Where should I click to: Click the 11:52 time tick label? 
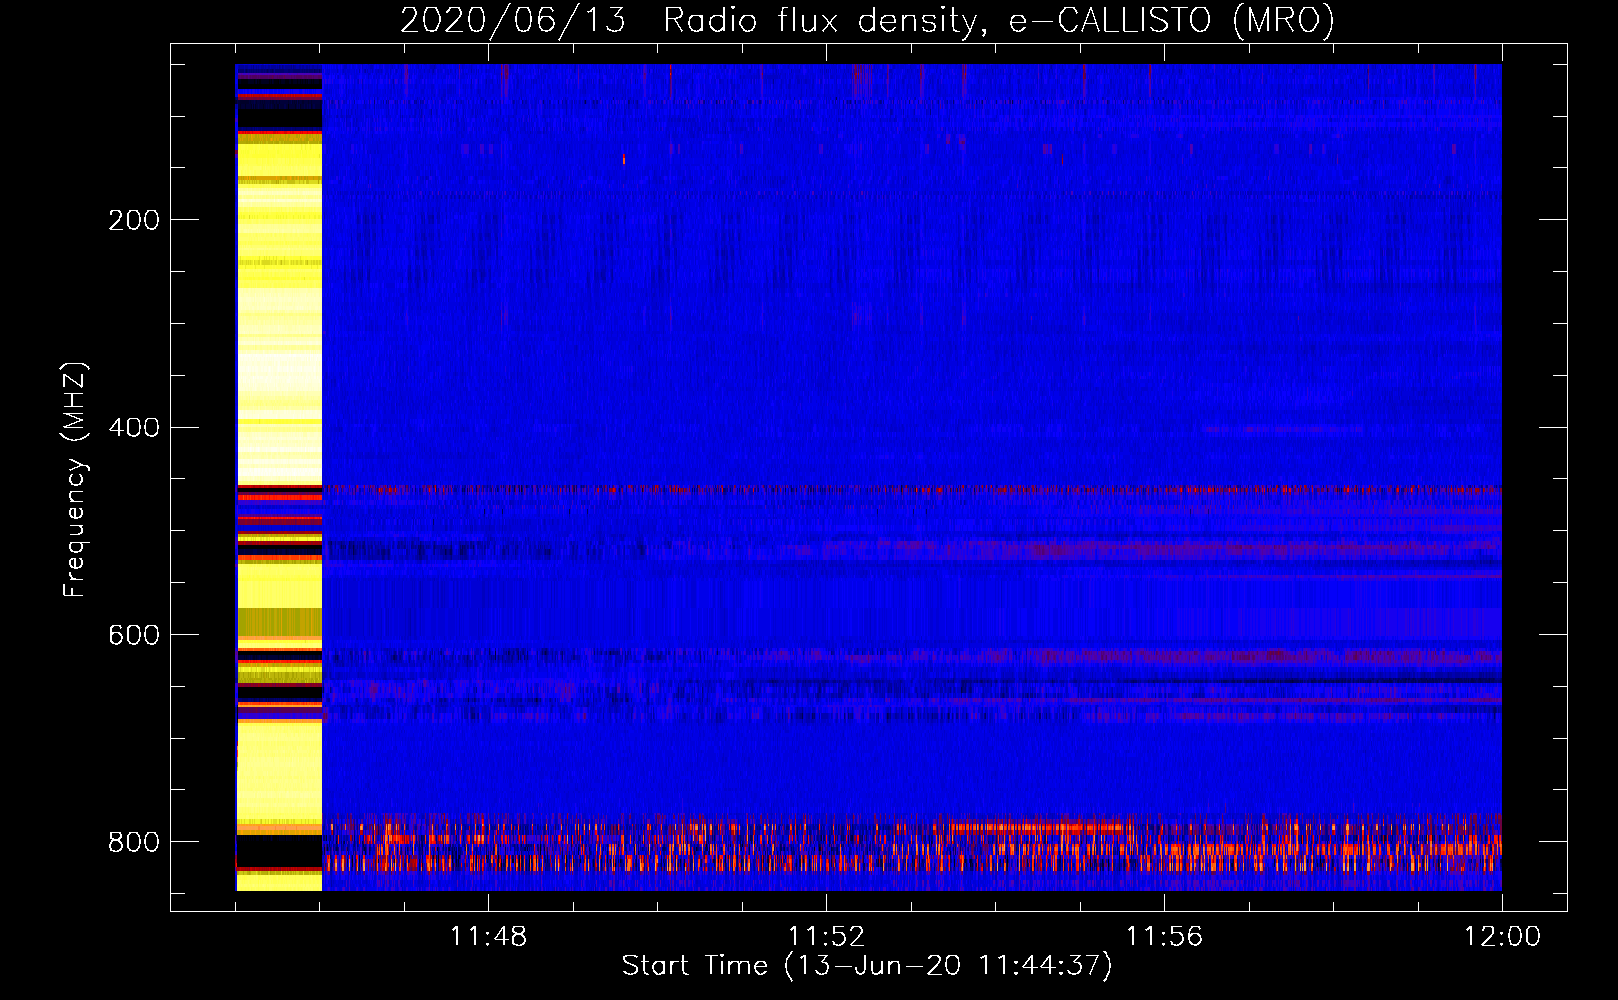[826, 937]
